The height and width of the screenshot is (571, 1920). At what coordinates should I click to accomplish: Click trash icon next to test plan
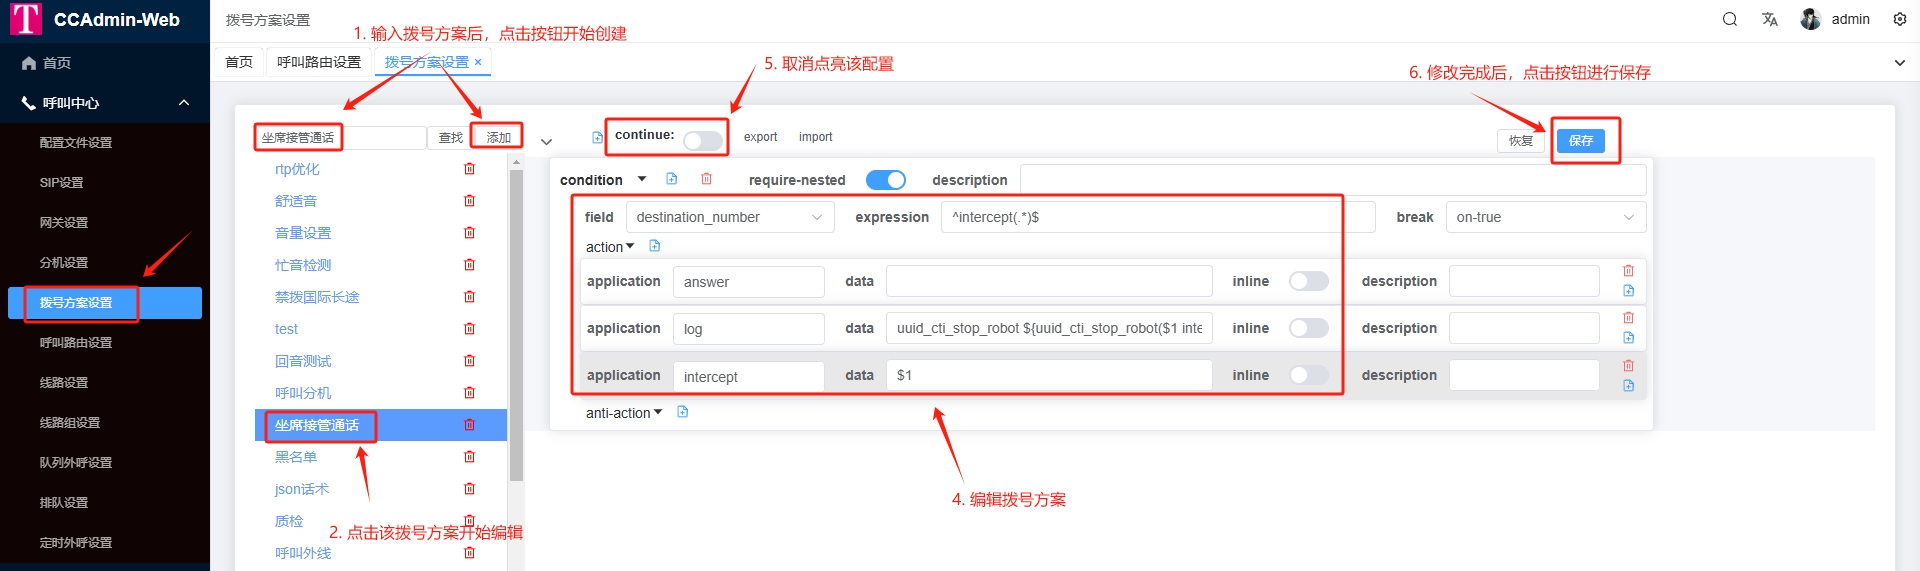coord(469,329)
